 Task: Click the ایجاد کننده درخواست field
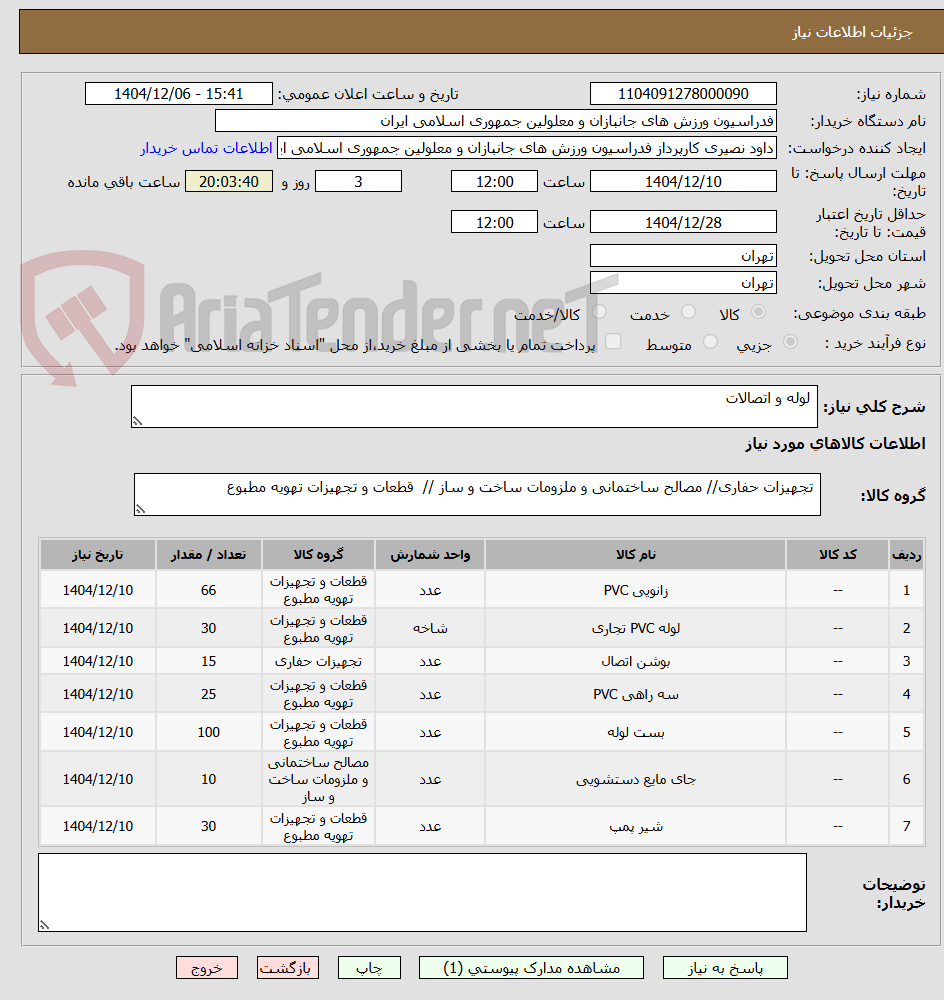click(527, 148)
